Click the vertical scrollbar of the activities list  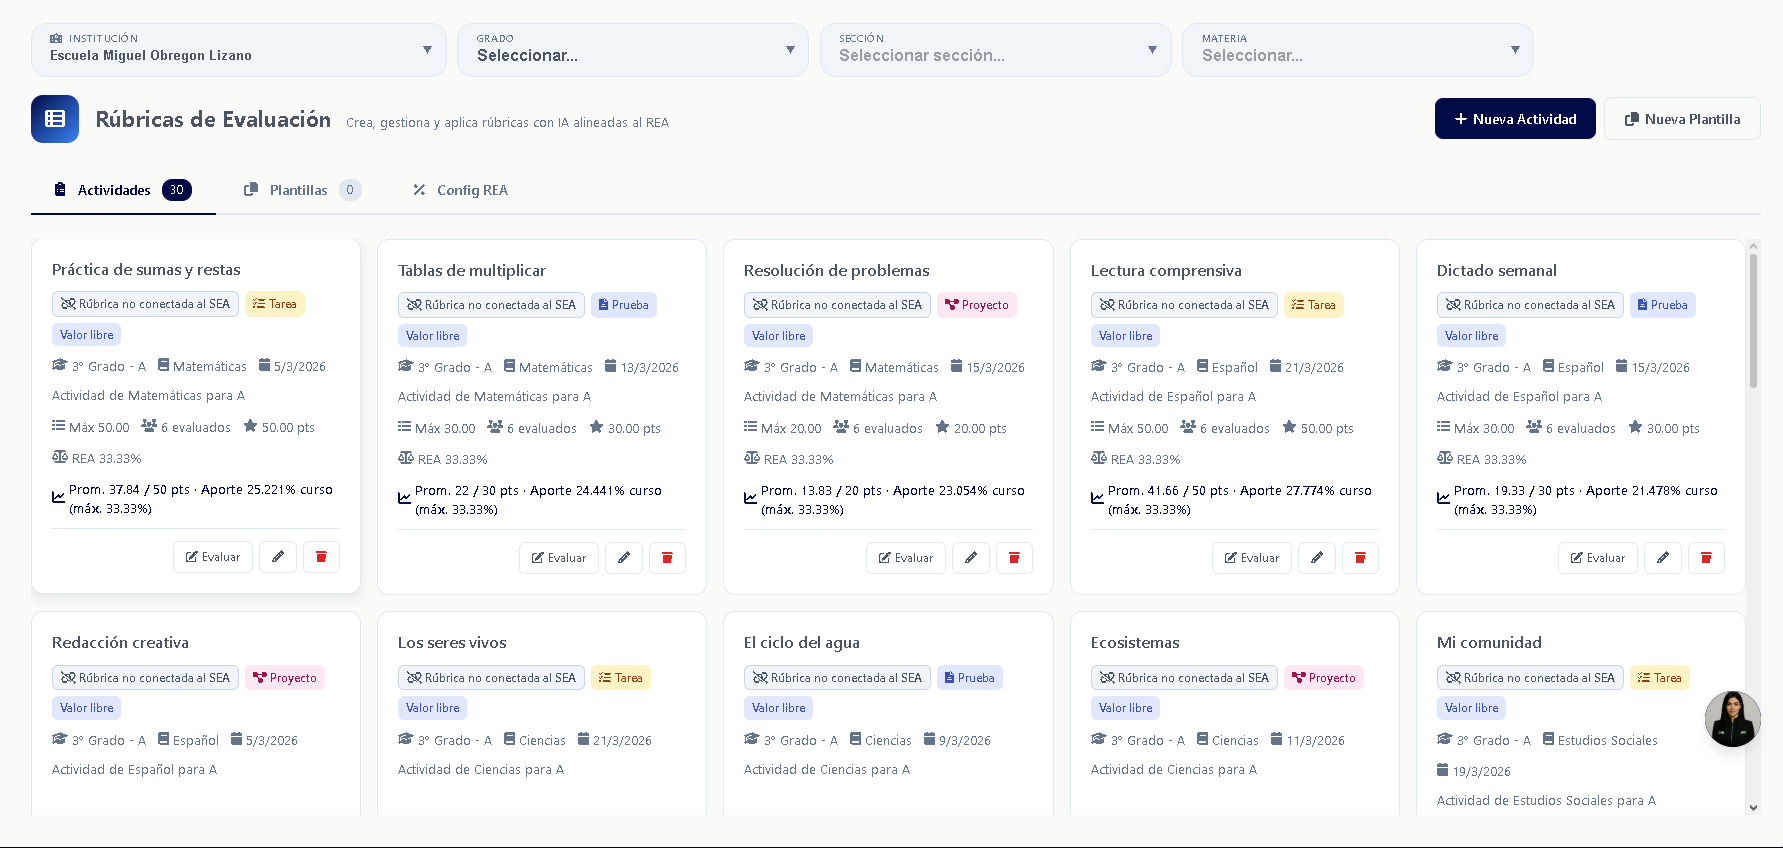[1753, 320]
